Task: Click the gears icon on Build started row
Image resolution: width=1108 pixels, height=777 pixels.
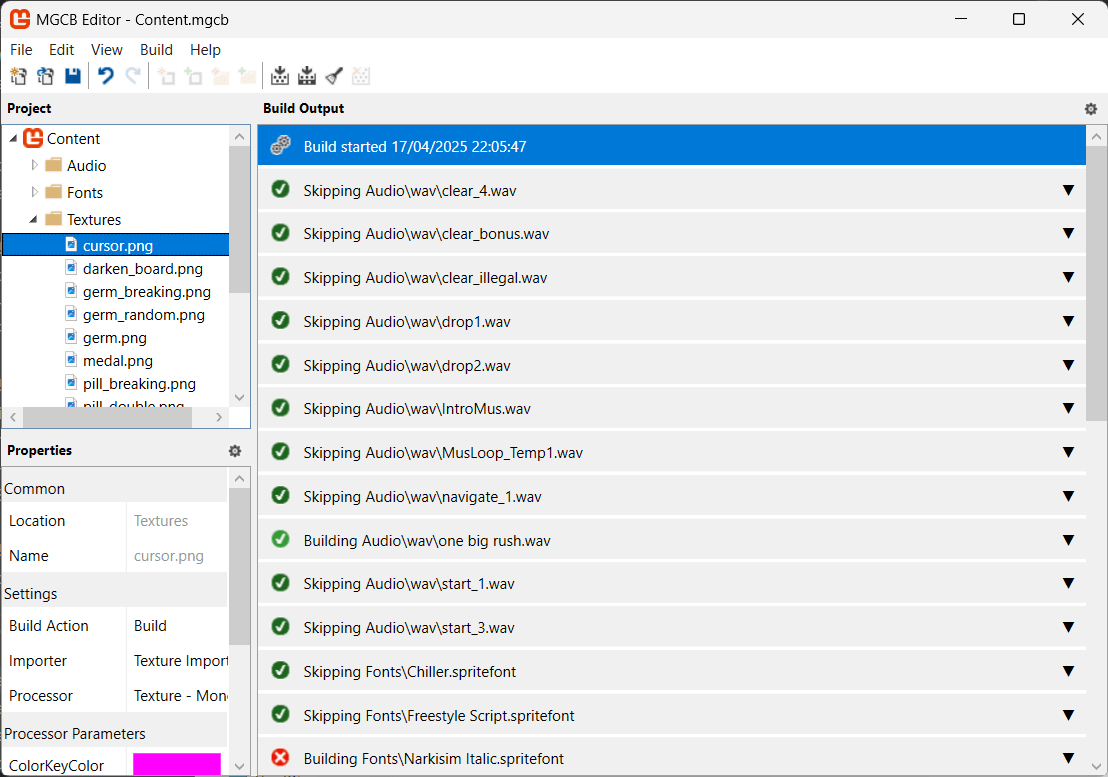Action: (281, 146)
